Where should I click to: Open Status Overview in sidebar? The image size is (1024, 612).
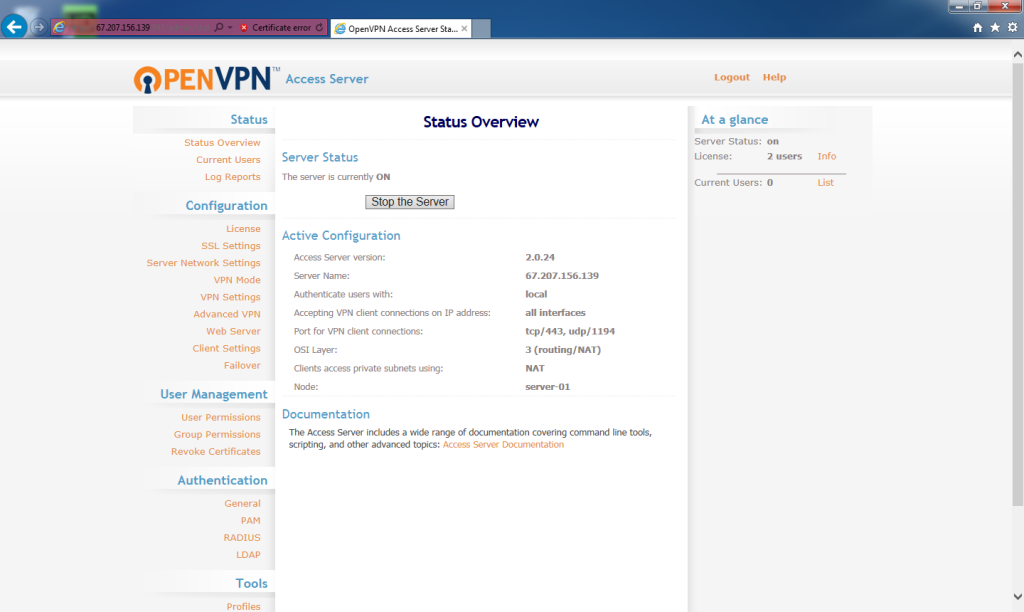tap(222, 142)
